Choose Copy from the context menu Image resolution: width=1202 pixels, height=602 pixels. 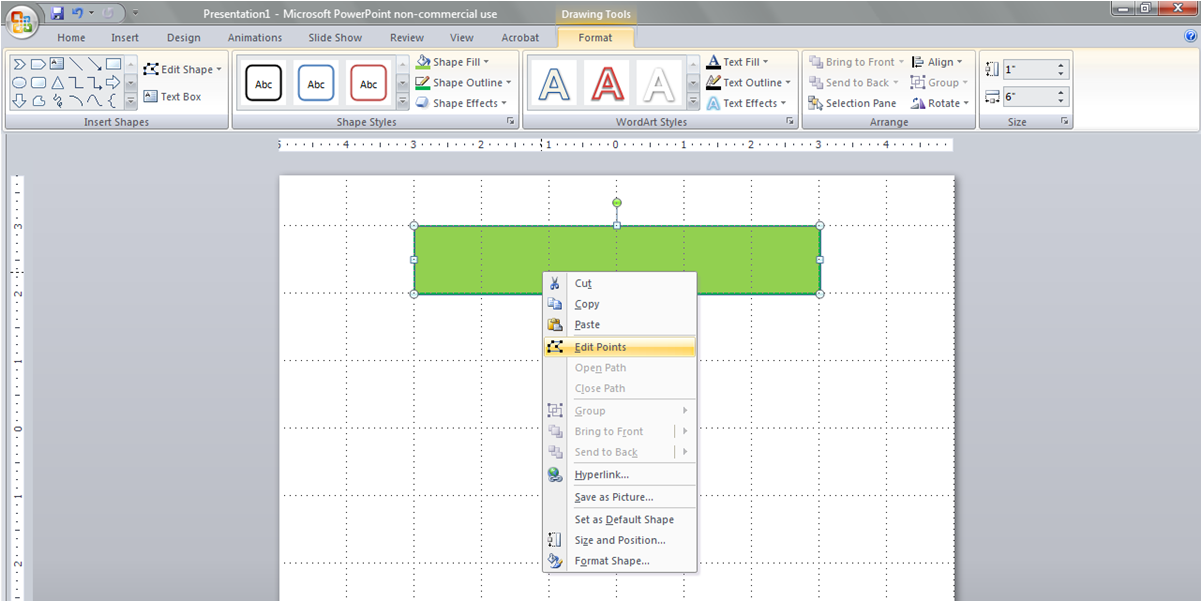point(619,304)
